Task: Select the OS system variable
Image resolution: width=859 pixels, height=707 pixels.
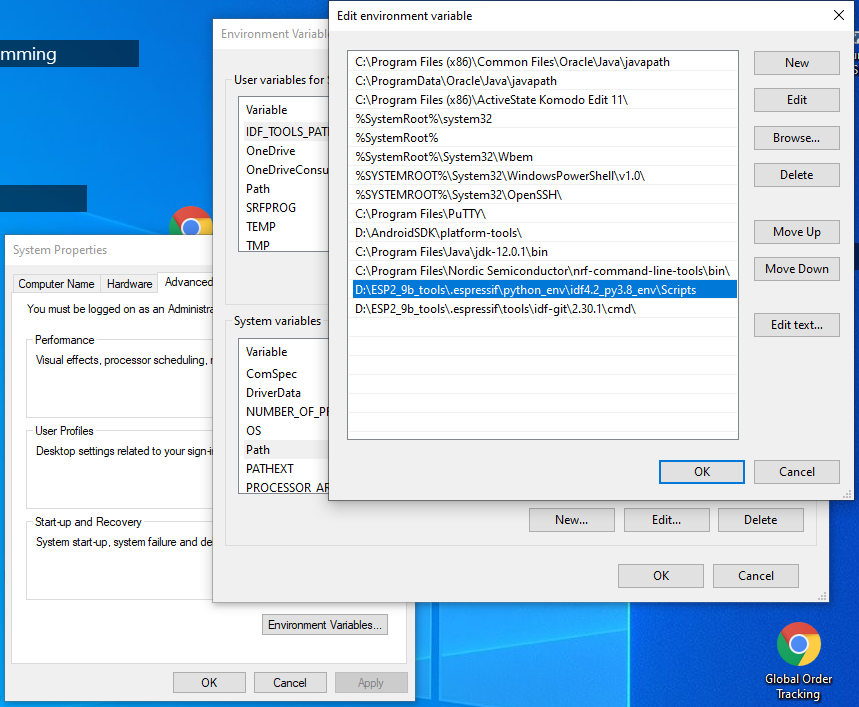Action: 285,431
